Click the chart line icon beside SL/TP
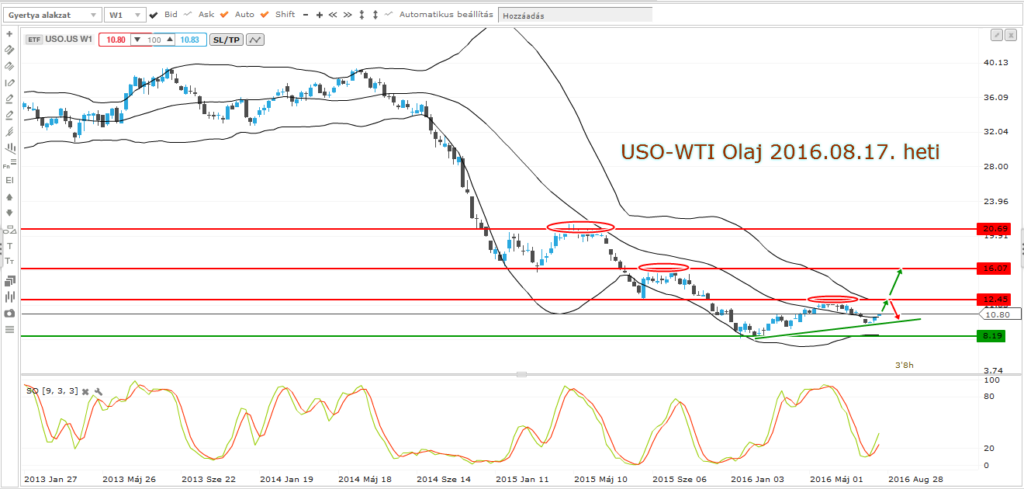This screenshot has height=489, width=1024. pos(255,40)
